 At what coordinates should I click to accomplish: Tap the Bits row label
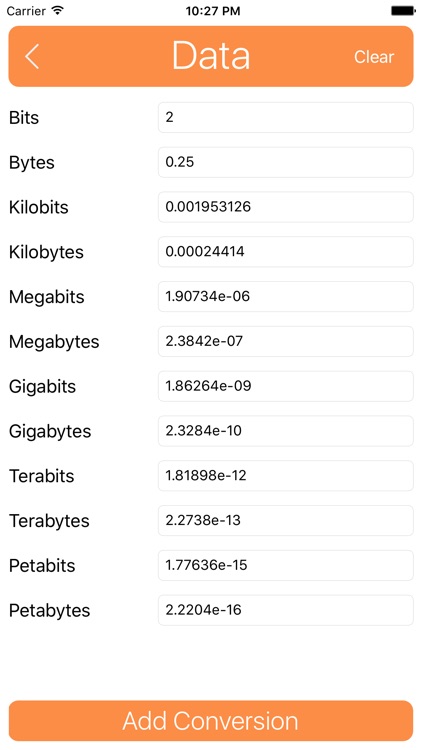tap(24, 118)
